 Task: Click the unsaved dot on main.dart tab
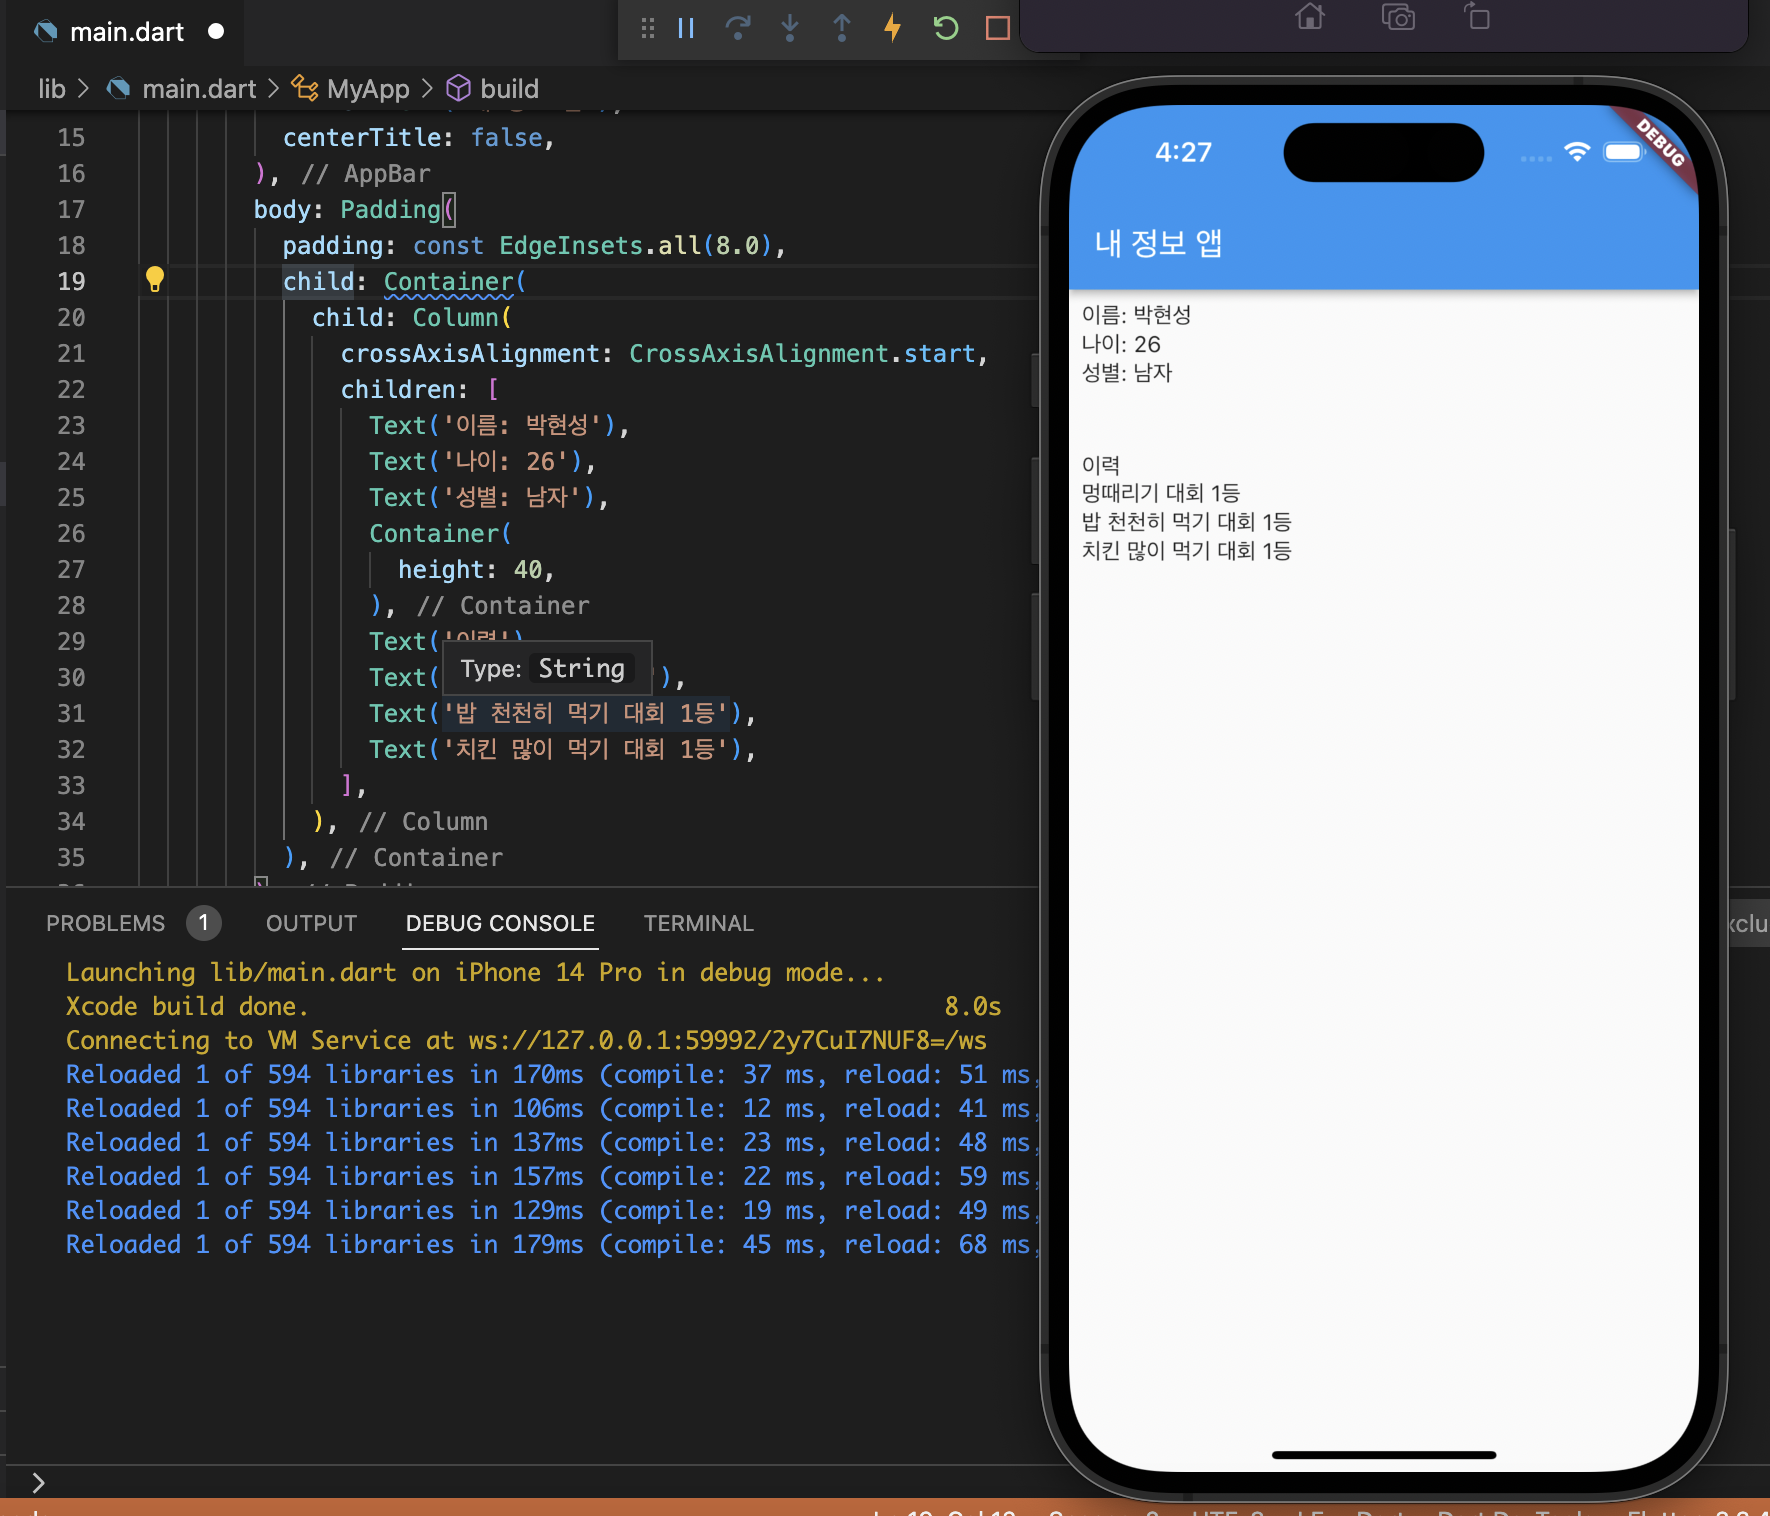(x=216, y=32)
